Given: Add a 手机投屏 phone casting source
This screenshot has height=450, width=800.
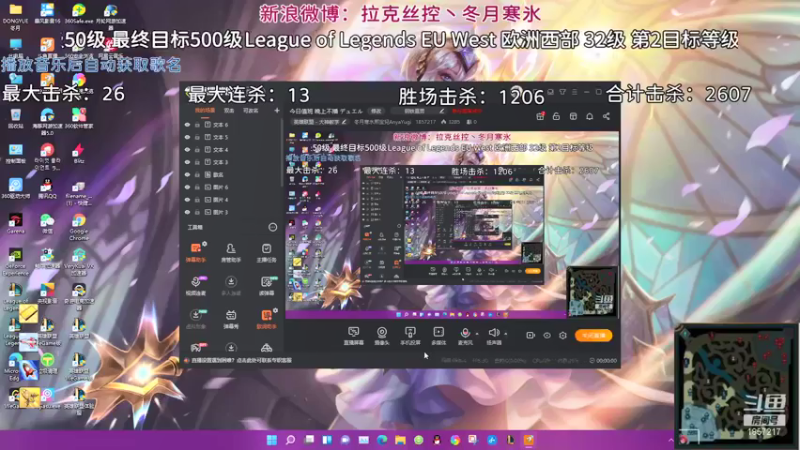Looking at the screenshot, I should coord(410,336).
